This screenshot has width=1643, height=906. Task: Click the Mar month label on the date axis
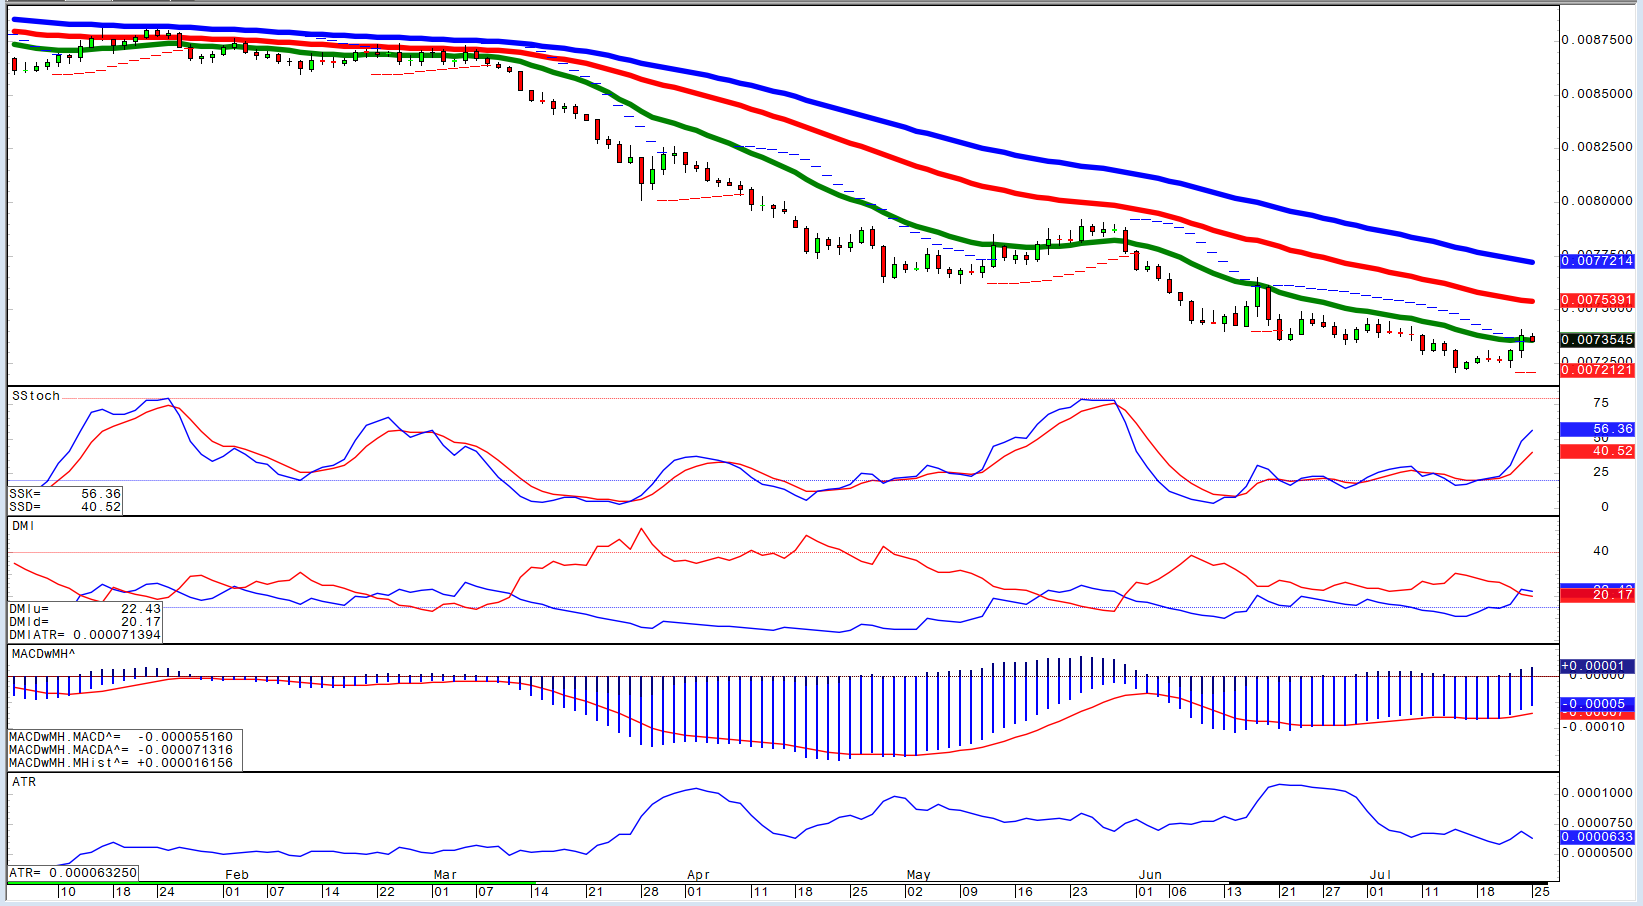[445, 875]
